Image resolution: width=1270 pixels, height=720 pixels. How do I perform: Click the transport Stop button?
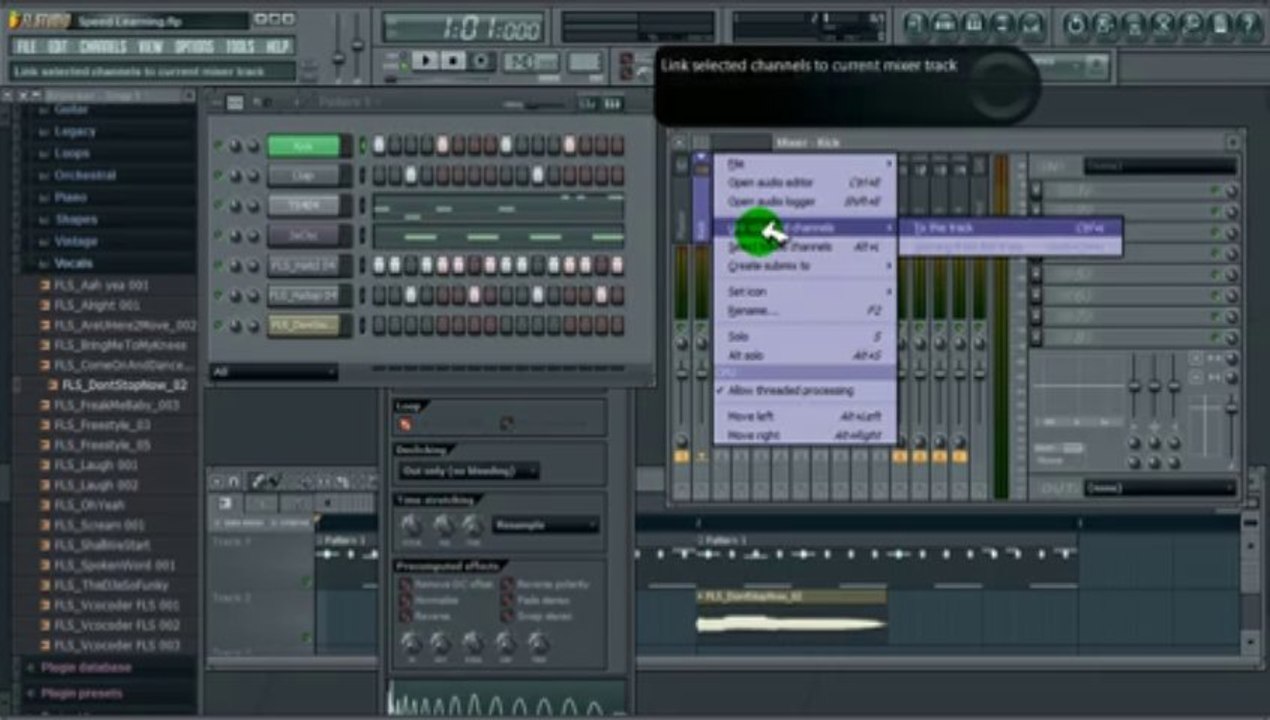453,61
